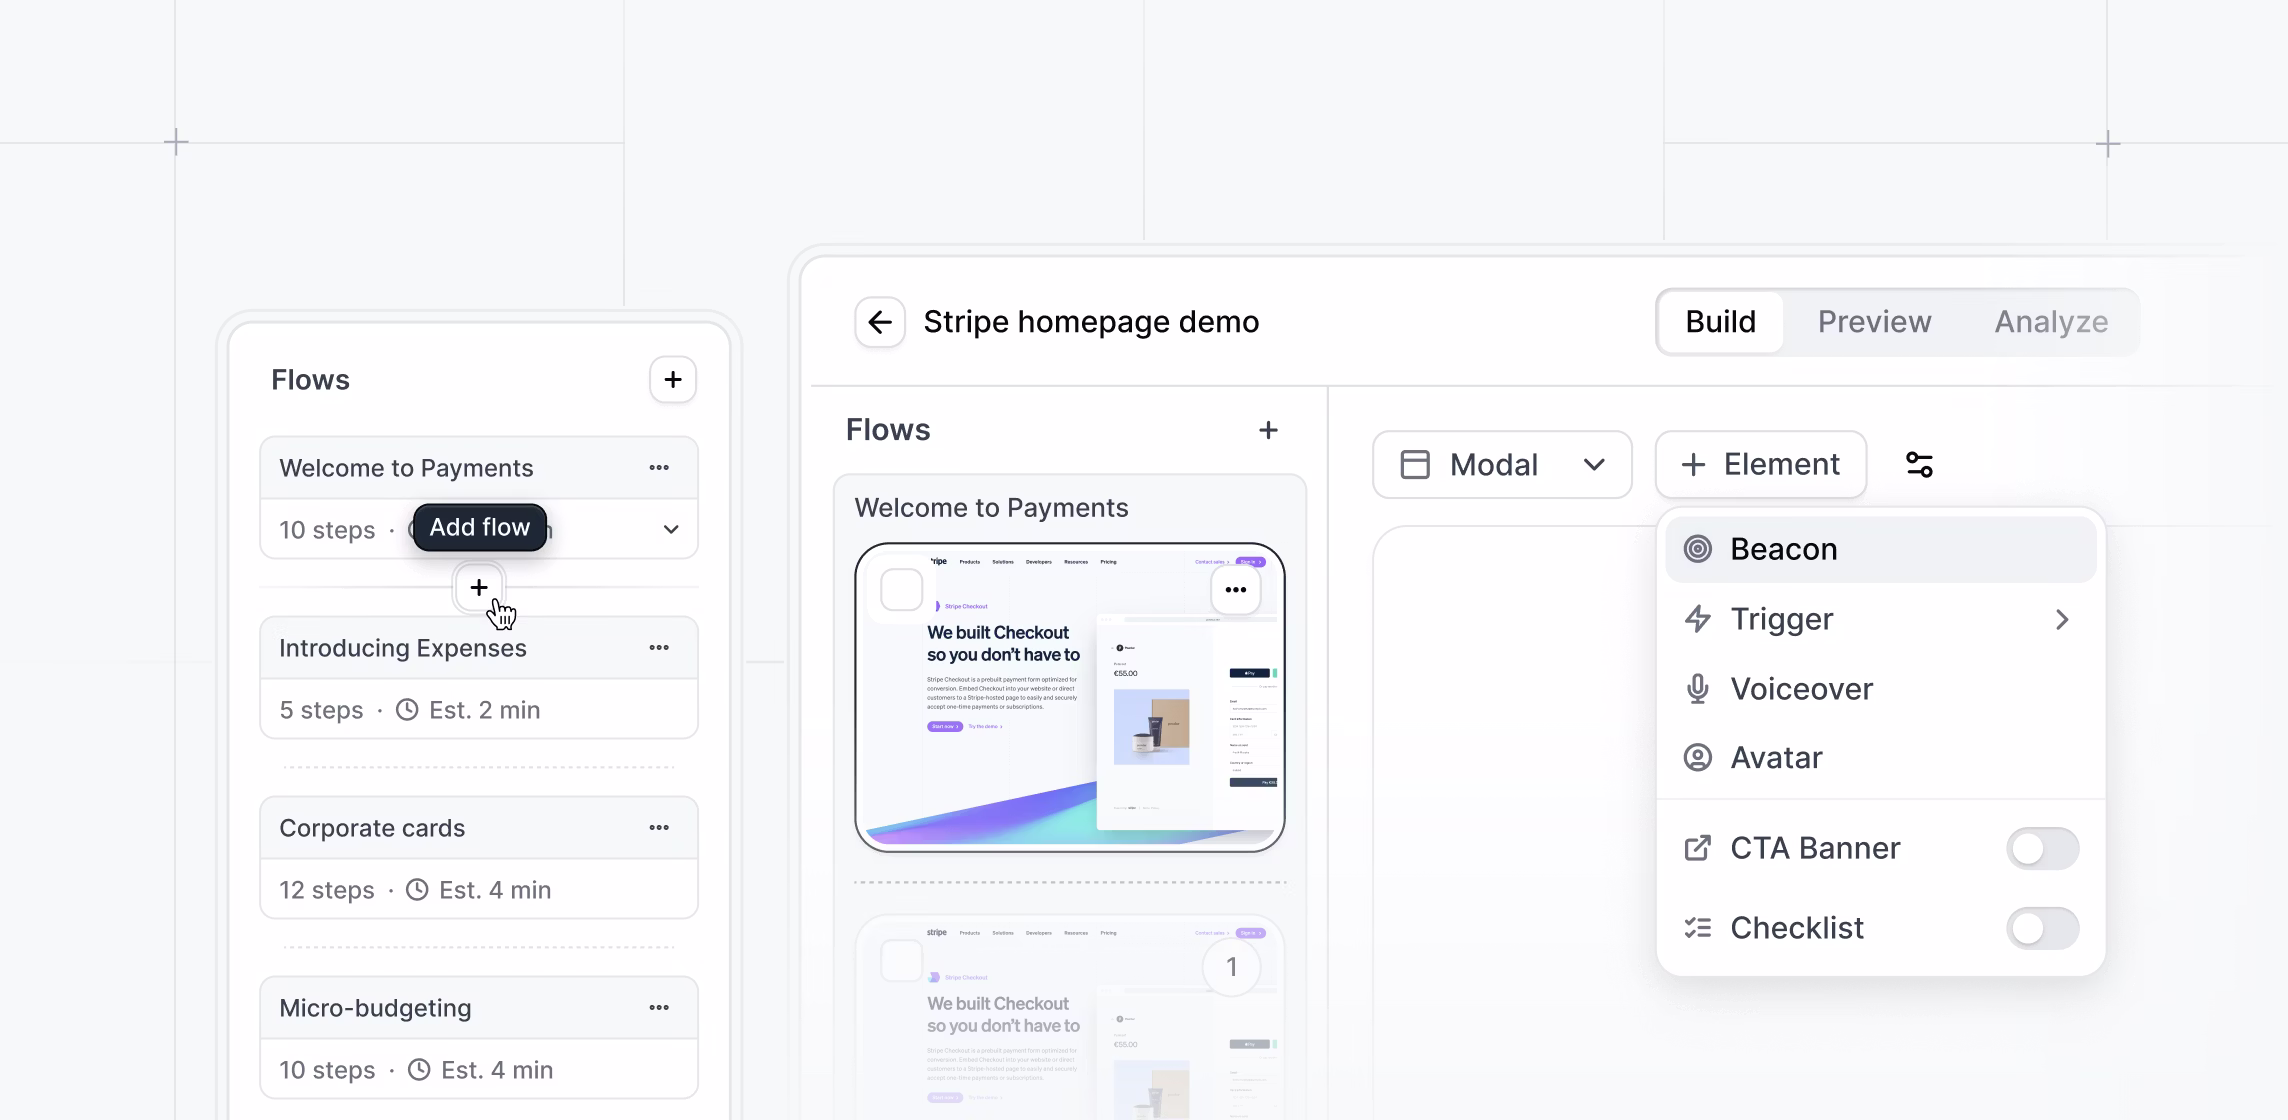The height and width of the screenshot is (1120, 2288).
Task: Click the CTA Banner external-link icon
Action: pos(1697,847)
